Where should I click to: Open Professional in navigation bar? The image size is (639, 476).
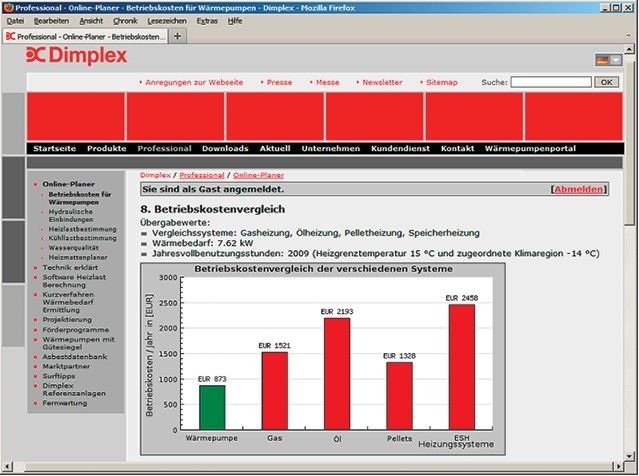click(x=164, y=148)
